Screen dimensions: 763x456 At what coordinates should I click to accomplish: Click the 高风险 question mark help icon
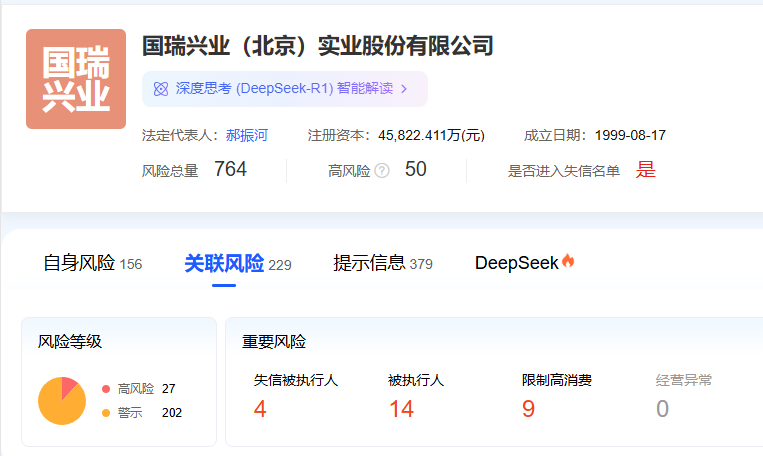point(382,171)
